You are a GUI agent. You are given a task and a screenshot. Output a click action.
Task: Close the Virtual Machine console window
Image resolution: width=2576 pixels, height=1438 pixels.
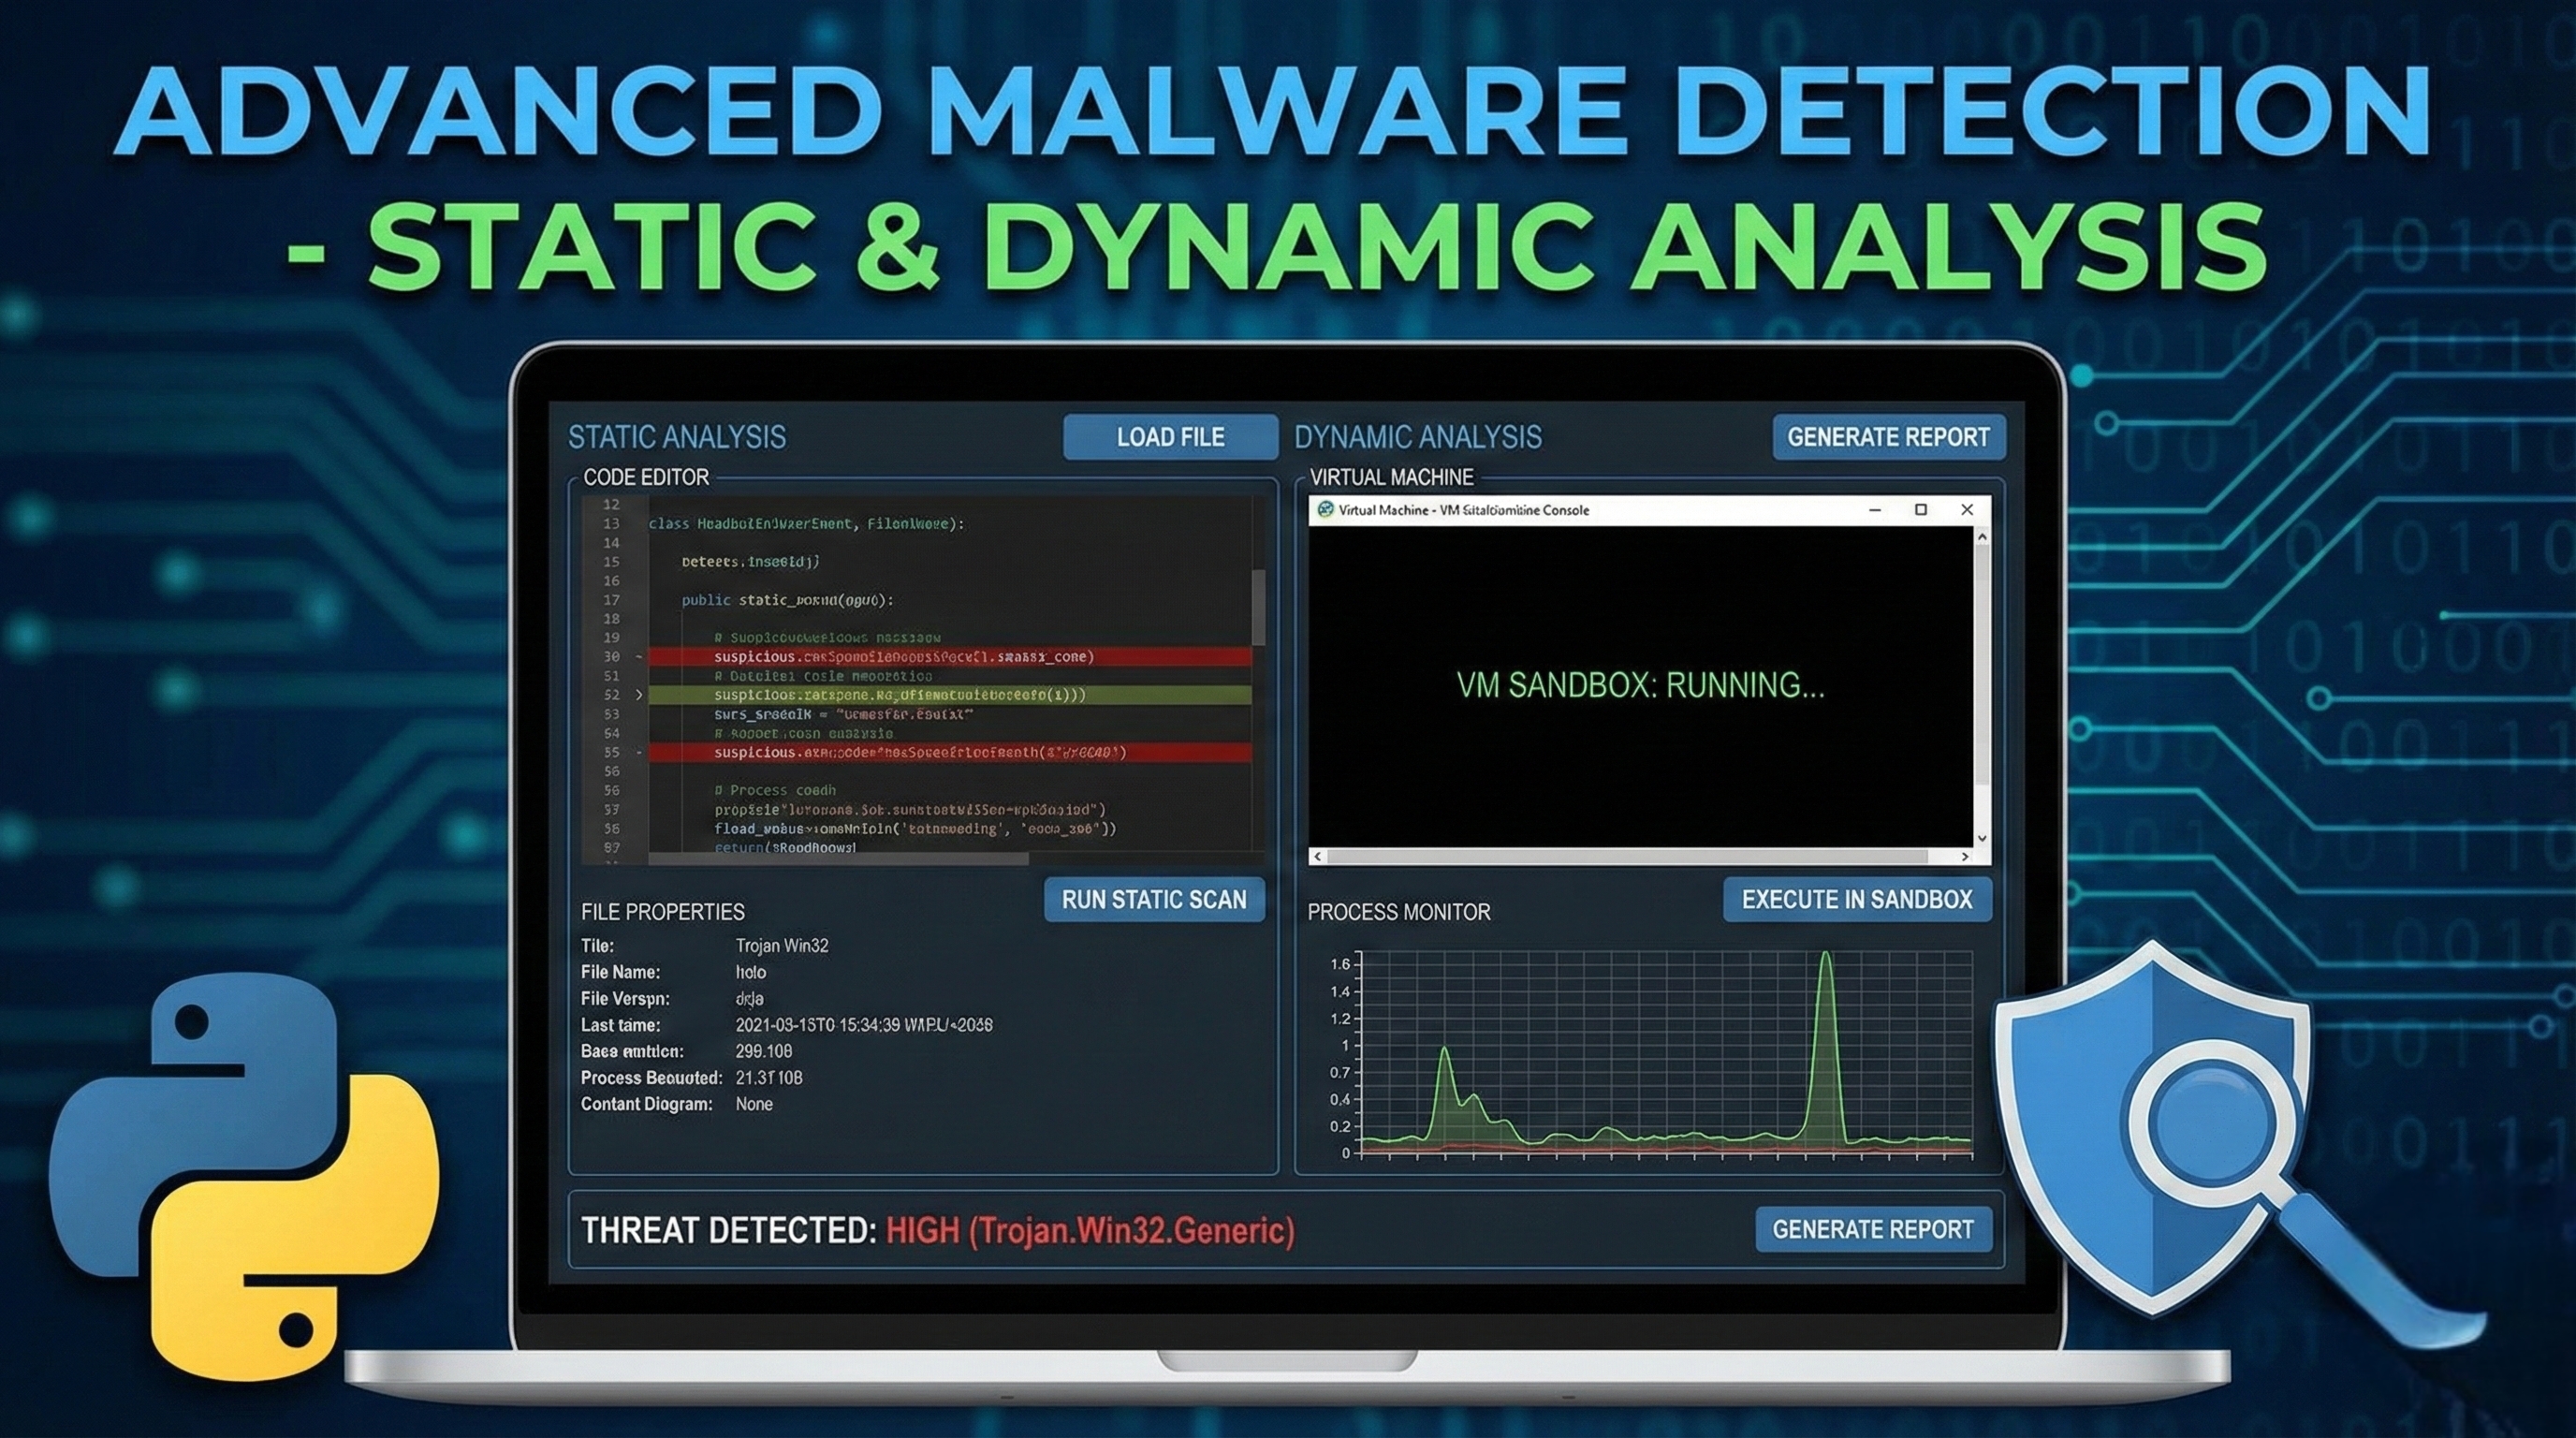pos(1967,510)
